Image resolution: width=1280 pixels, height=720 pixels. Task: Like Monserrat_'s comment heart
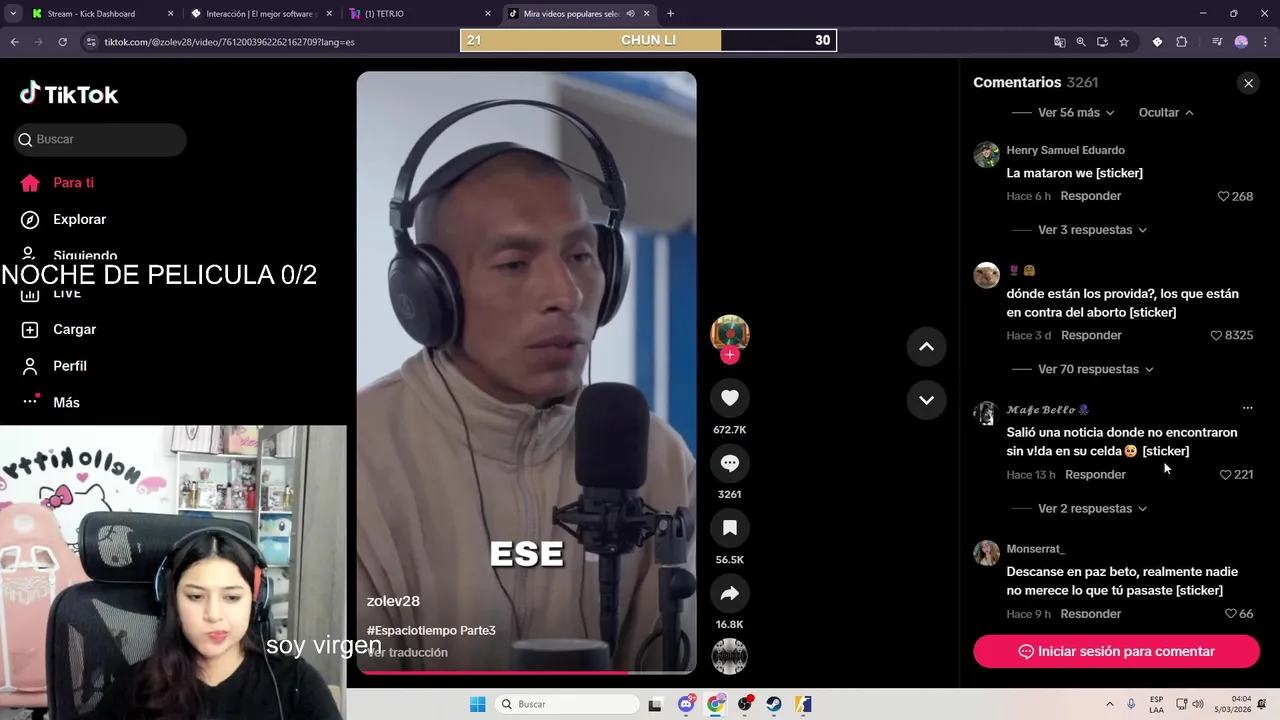tap(1231, 614)
